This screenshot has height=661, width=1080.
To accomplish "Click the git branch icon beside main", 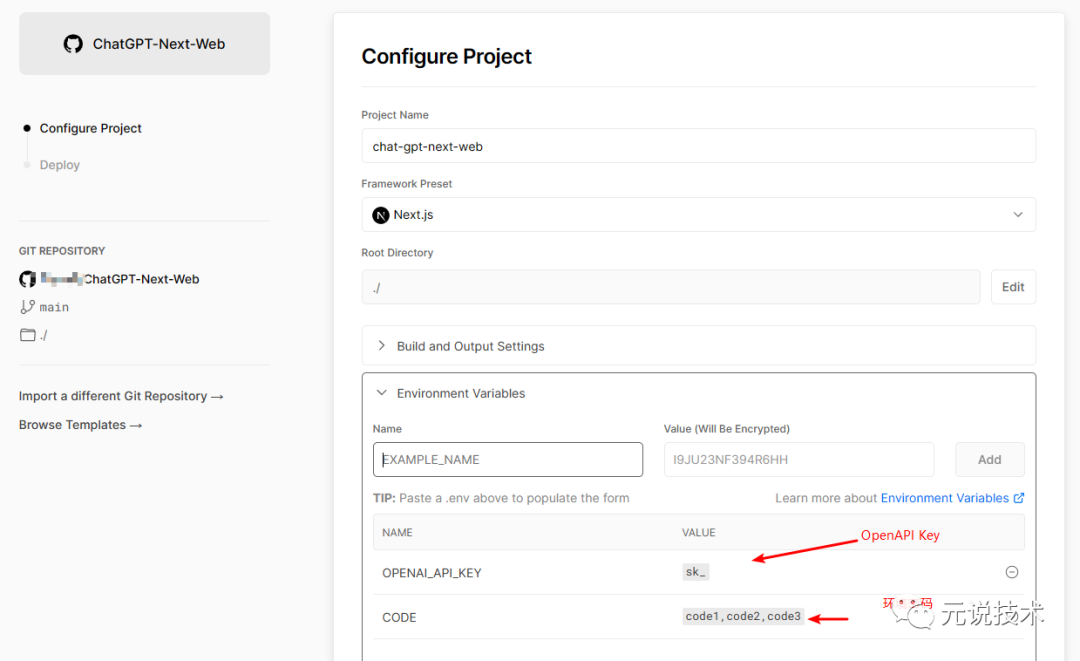I will [x=27, y=307].
